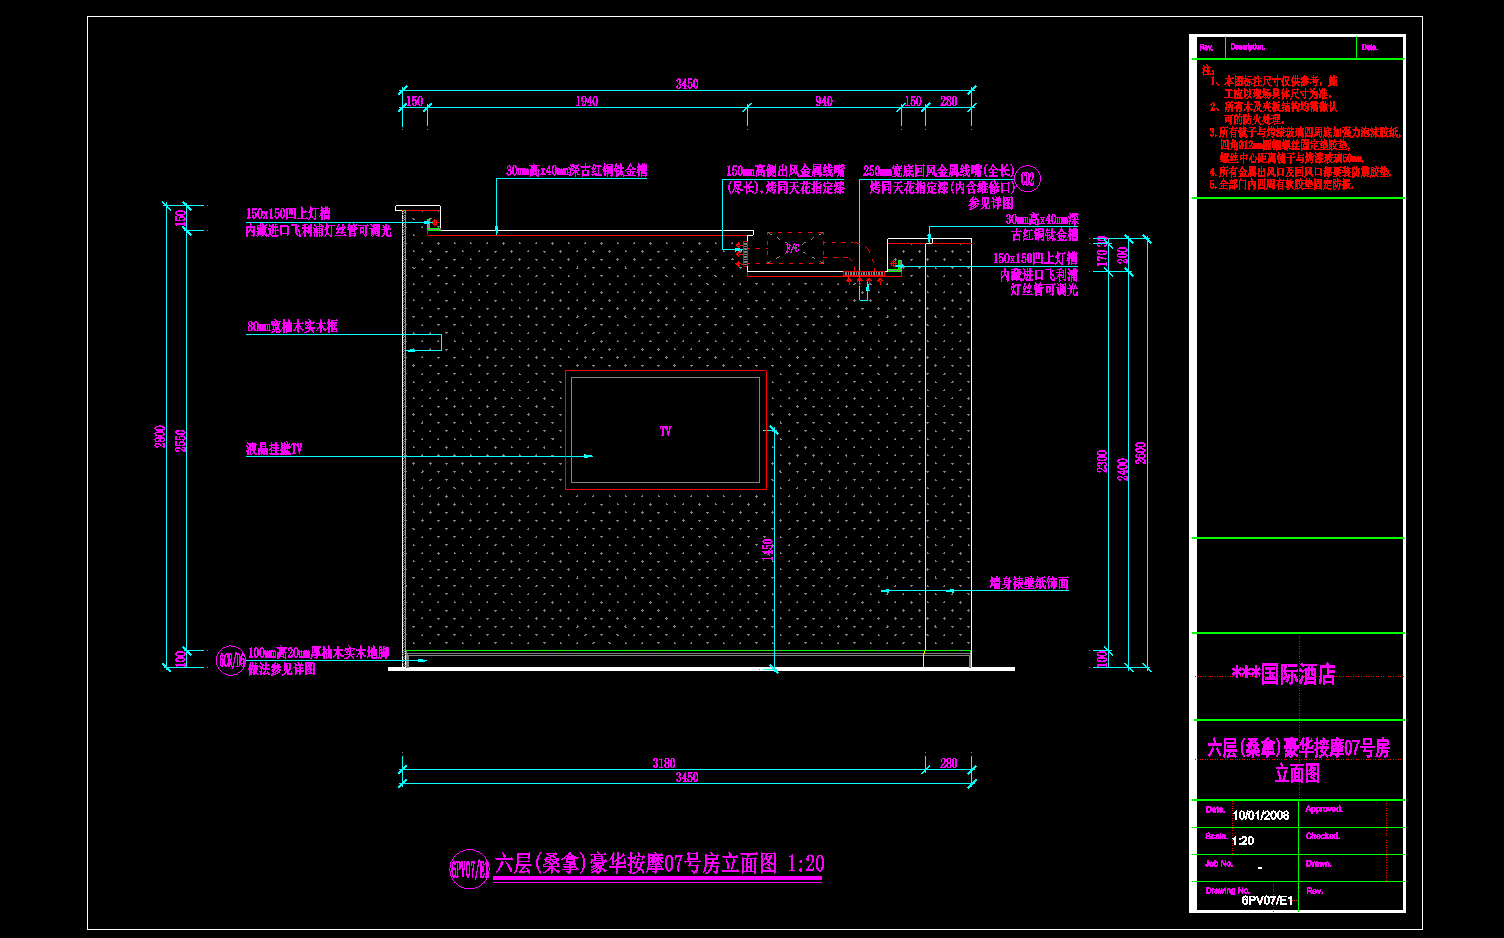
Task: Click note 4 about metal air outlets
Action: 1299,172
